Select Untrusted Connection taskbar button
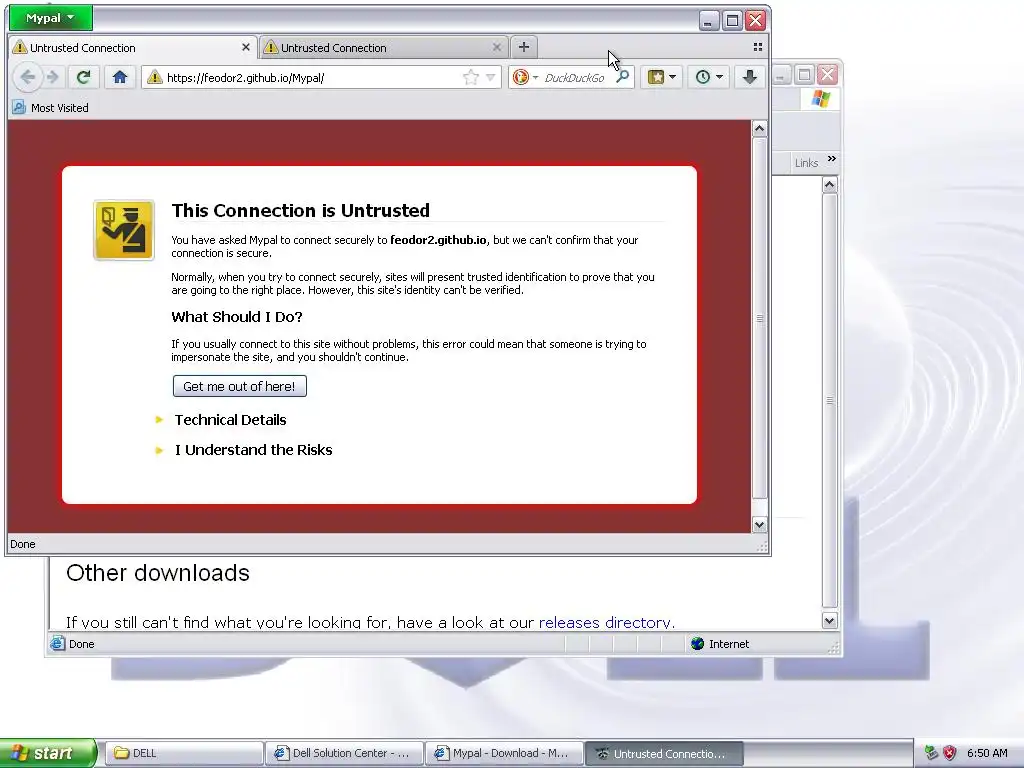 664,753
